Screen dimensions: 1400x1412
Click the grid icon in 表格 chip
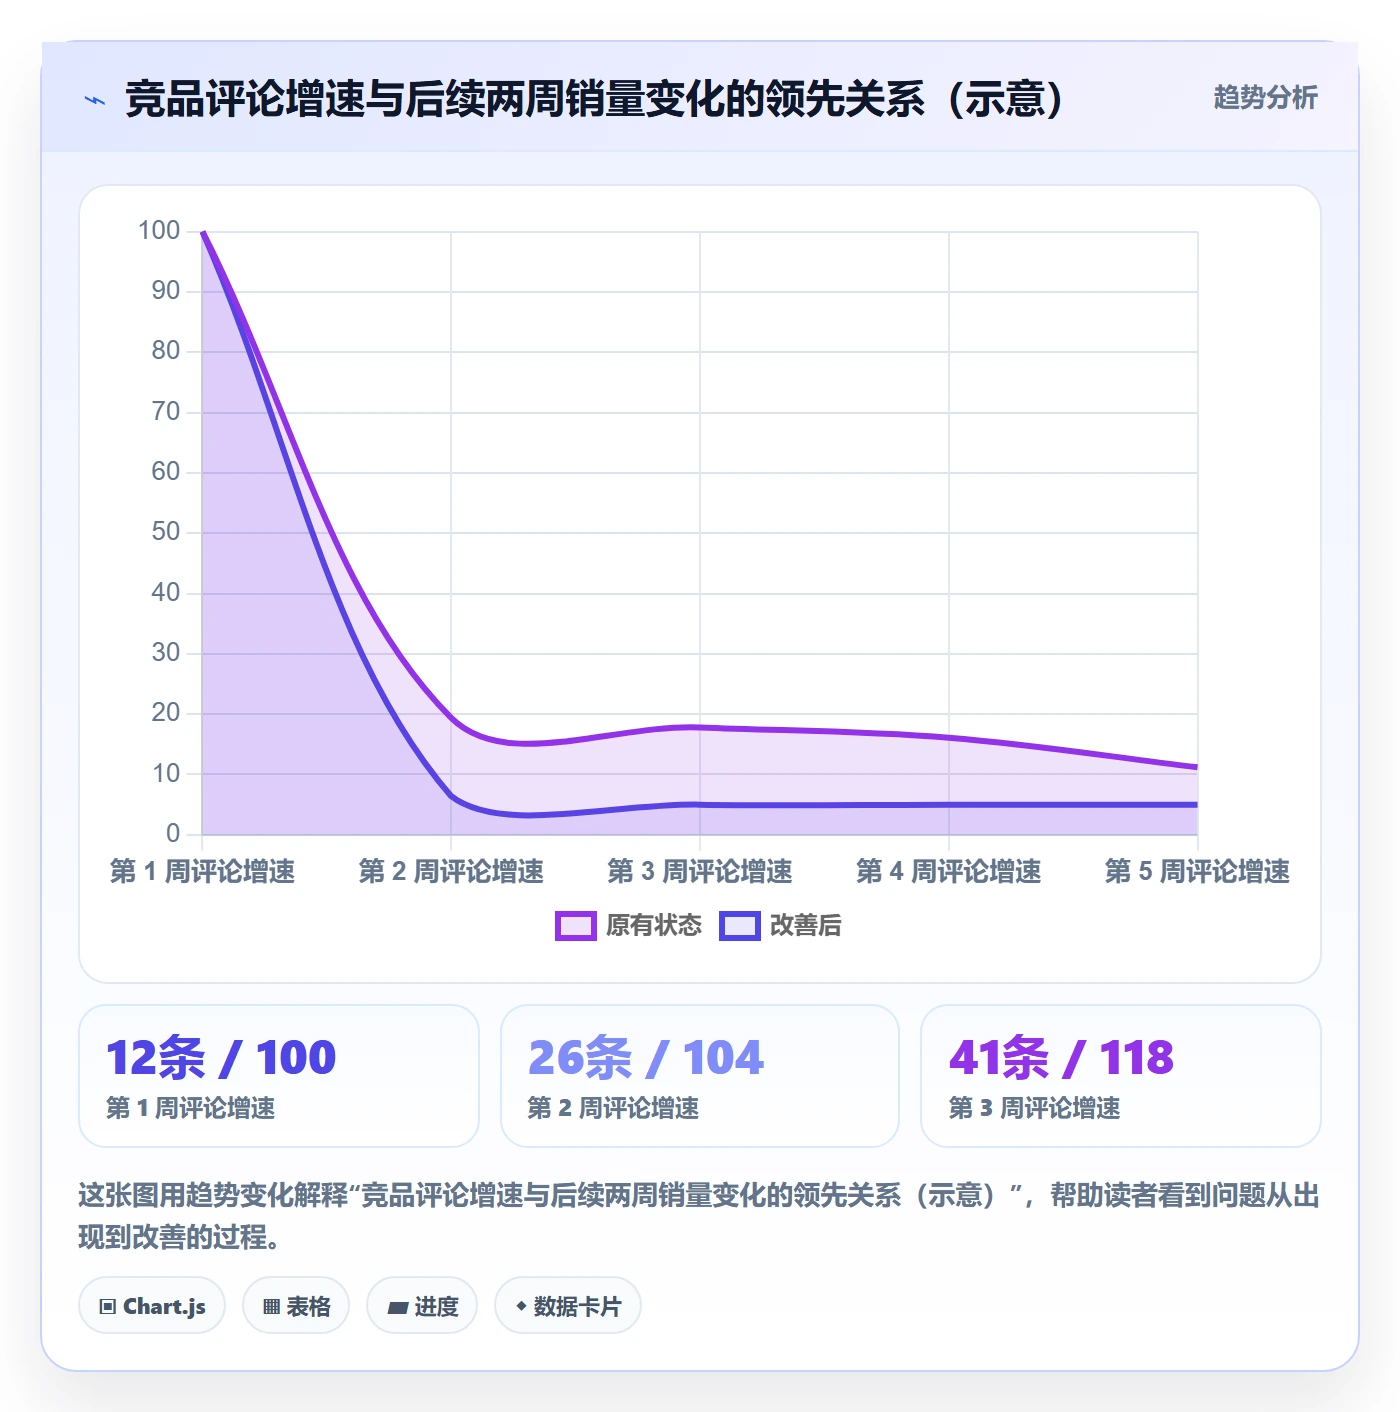pyautogui.click(x=271, y=1307)
